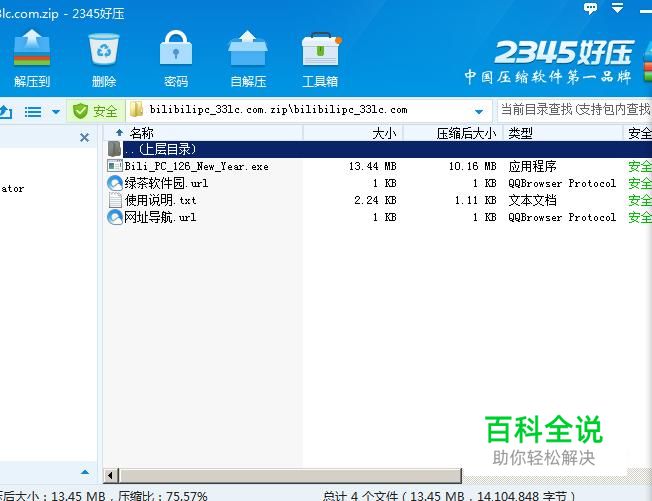Click the sort direction arrow beside 名称

tap(119, 133)
